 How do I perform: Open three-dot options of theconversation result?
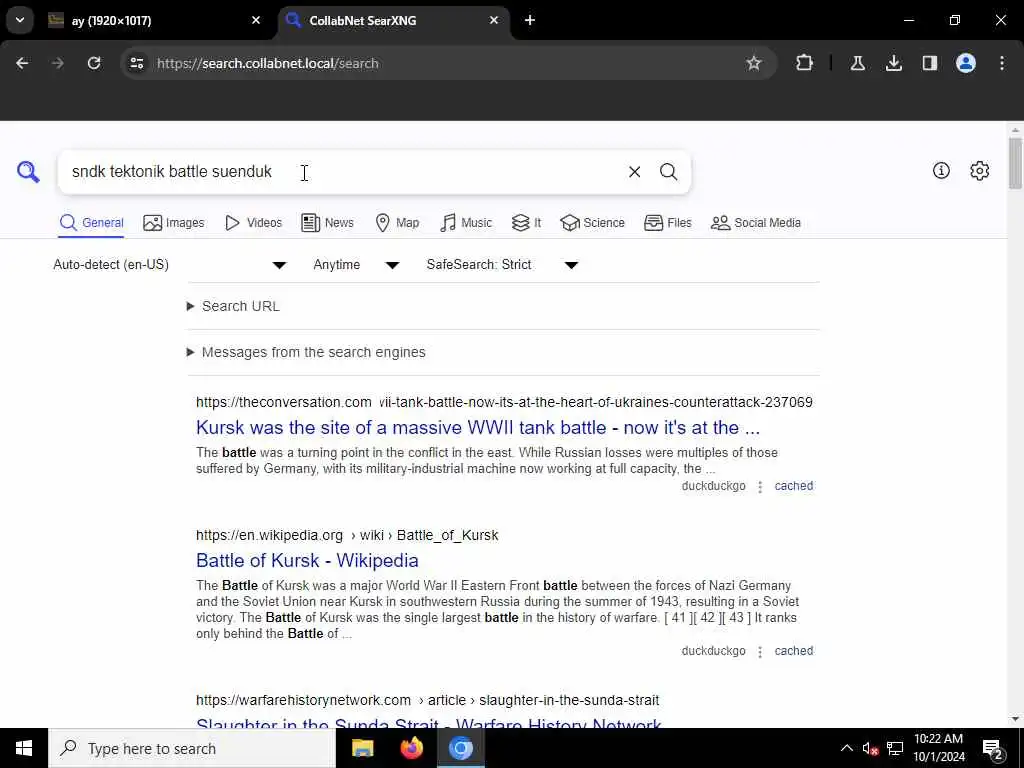pyautogui.click(x=760, y=487)
